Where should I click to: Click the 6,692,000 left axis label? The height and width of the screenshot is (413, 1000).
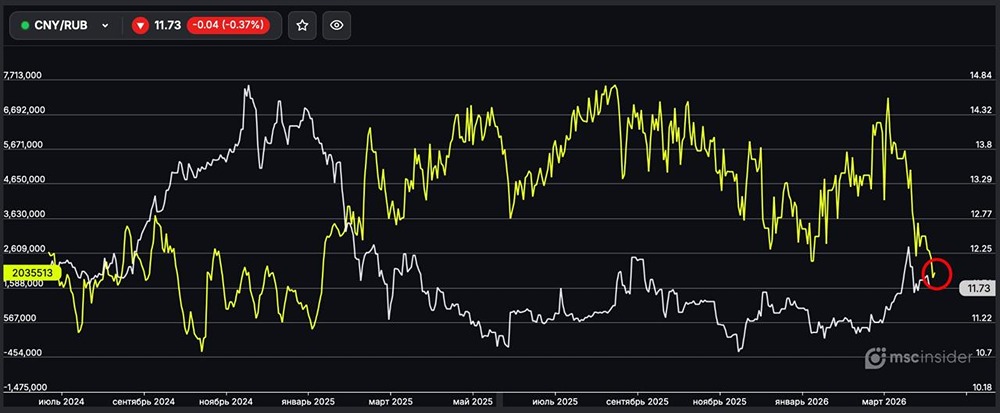(x=23, y=110)
